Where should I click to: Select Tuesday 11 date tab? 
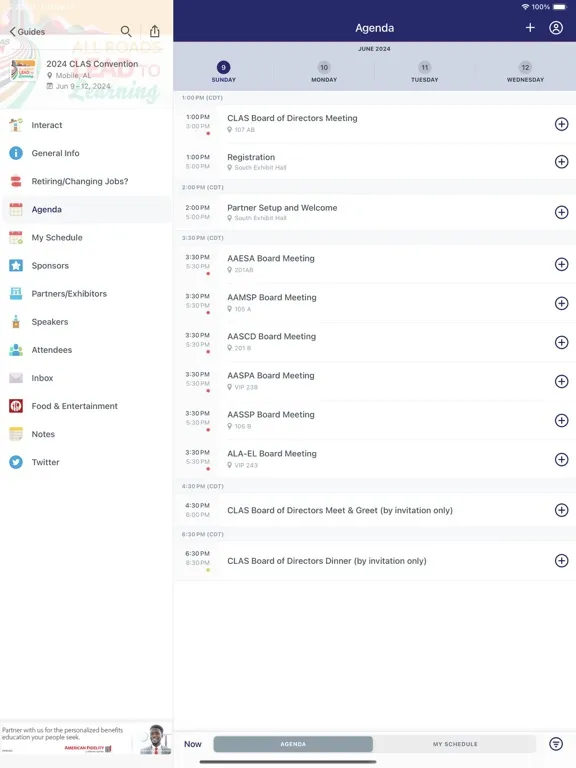[x=425, y=72]
